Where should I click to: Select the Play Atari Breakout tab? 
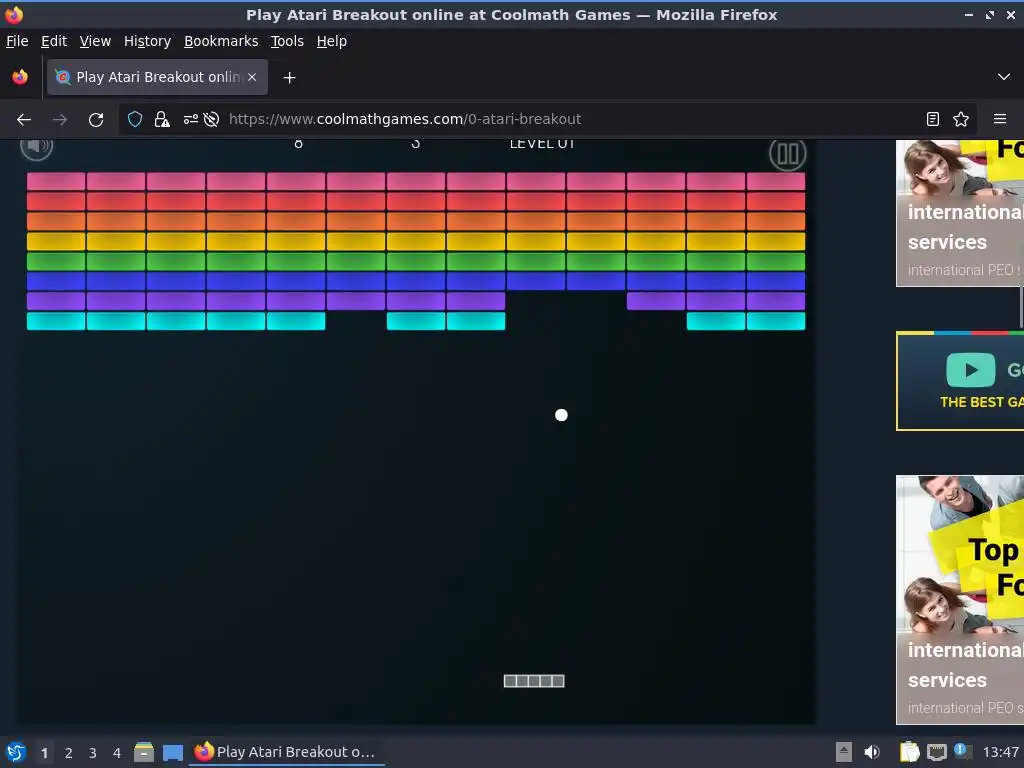[157, 77]
